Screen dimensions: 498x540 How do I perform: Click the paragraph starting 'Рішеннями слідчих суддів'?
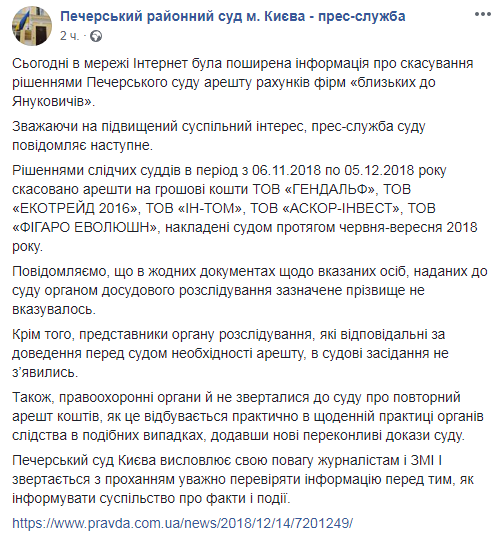(245, 208)
